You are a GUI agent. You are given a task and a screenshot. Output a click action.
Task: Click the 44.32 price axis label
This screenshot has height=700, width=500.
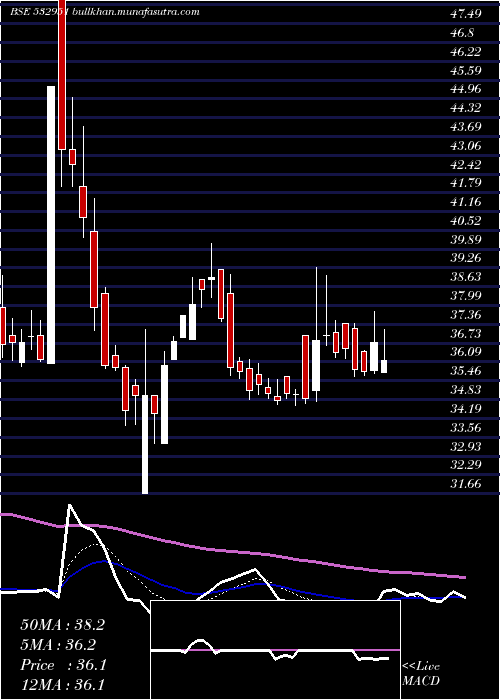point(466,108)
